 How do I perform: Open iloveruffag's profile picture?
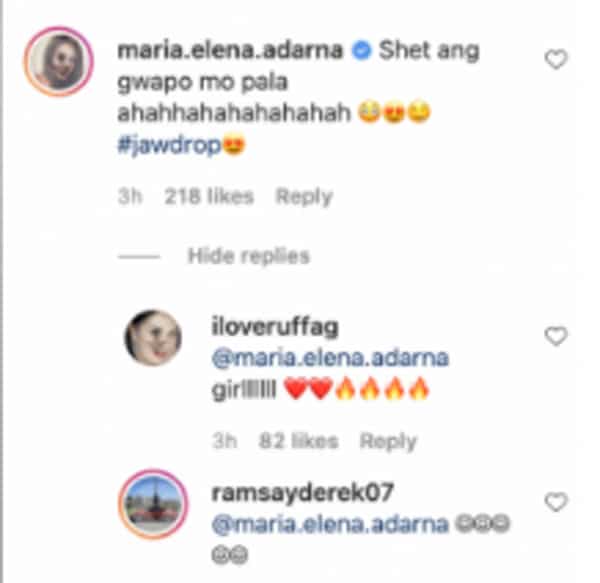153,338
